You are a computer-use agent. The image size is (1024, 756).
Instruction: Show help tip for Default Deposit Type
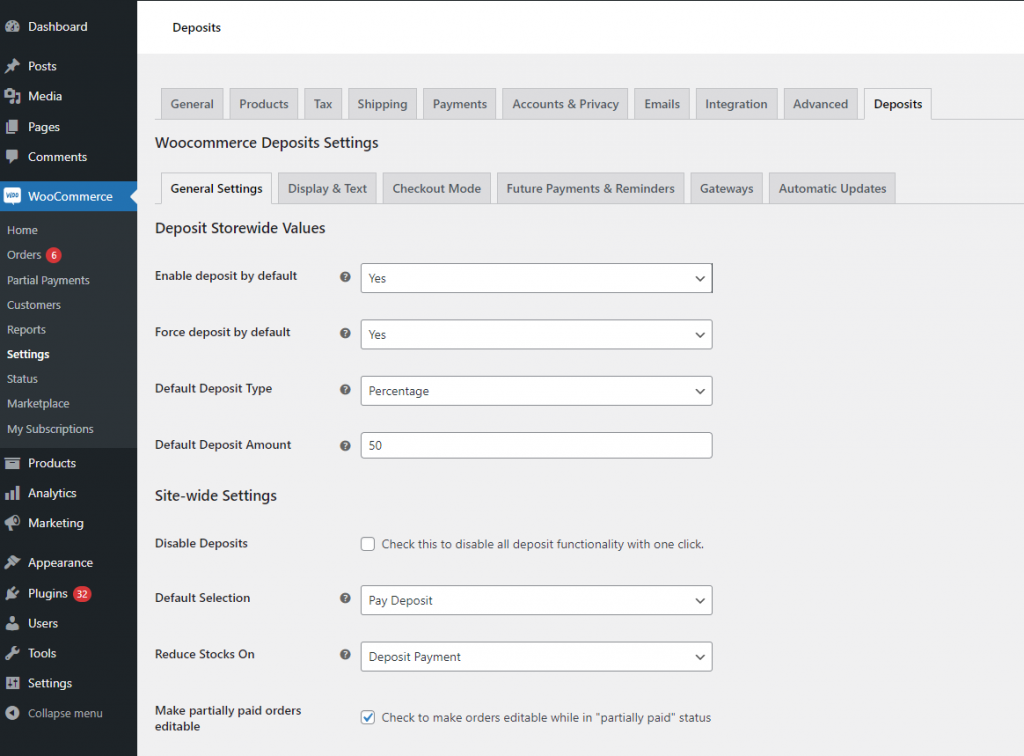(345, 390)
